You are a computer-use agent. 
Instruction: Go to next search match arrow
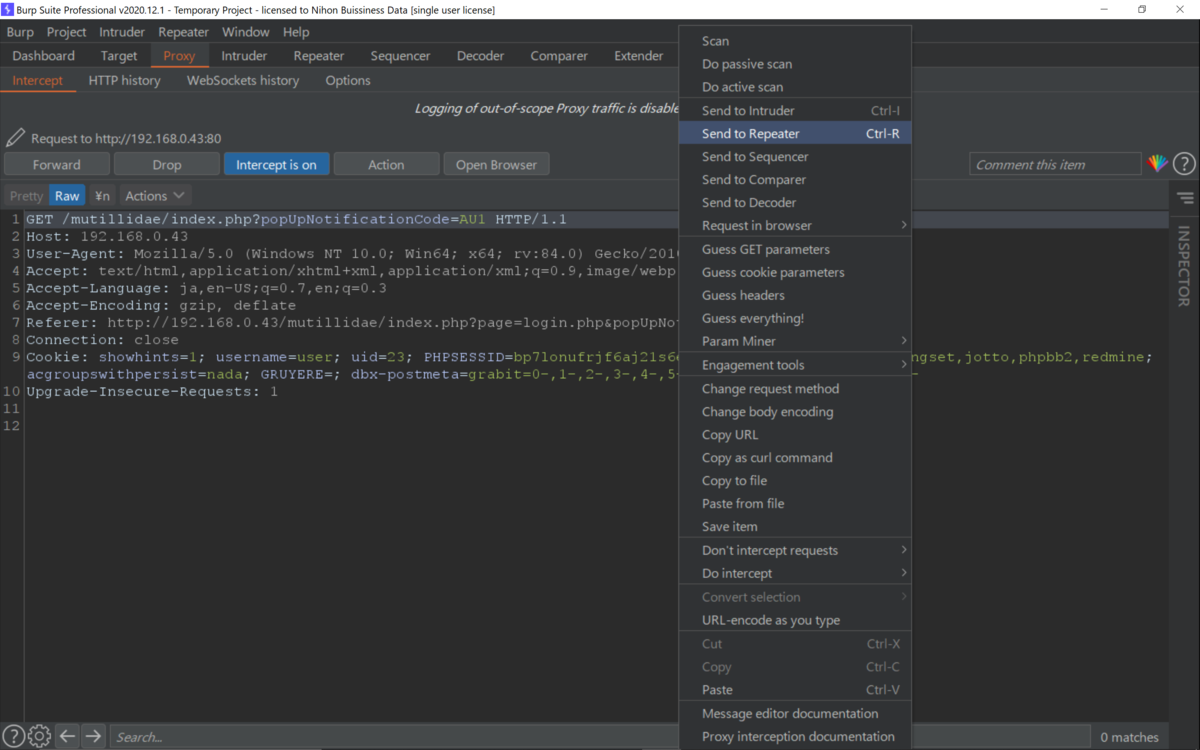click(x=93, y=736)
